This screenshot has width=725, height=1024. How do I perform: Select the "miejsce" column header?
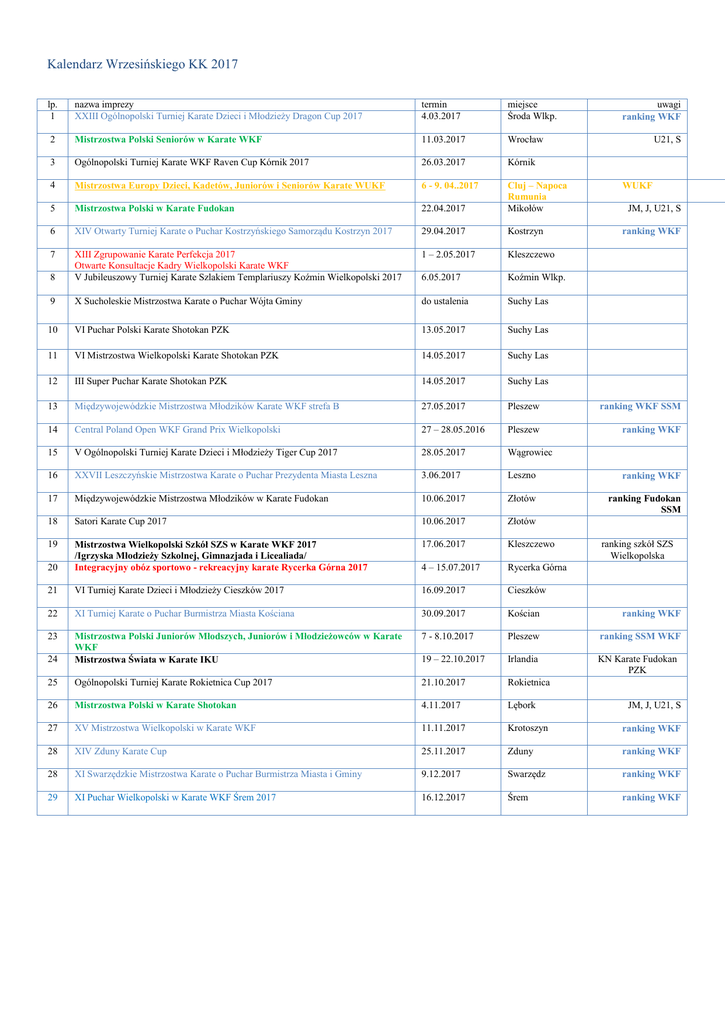[x=522, y=104]
